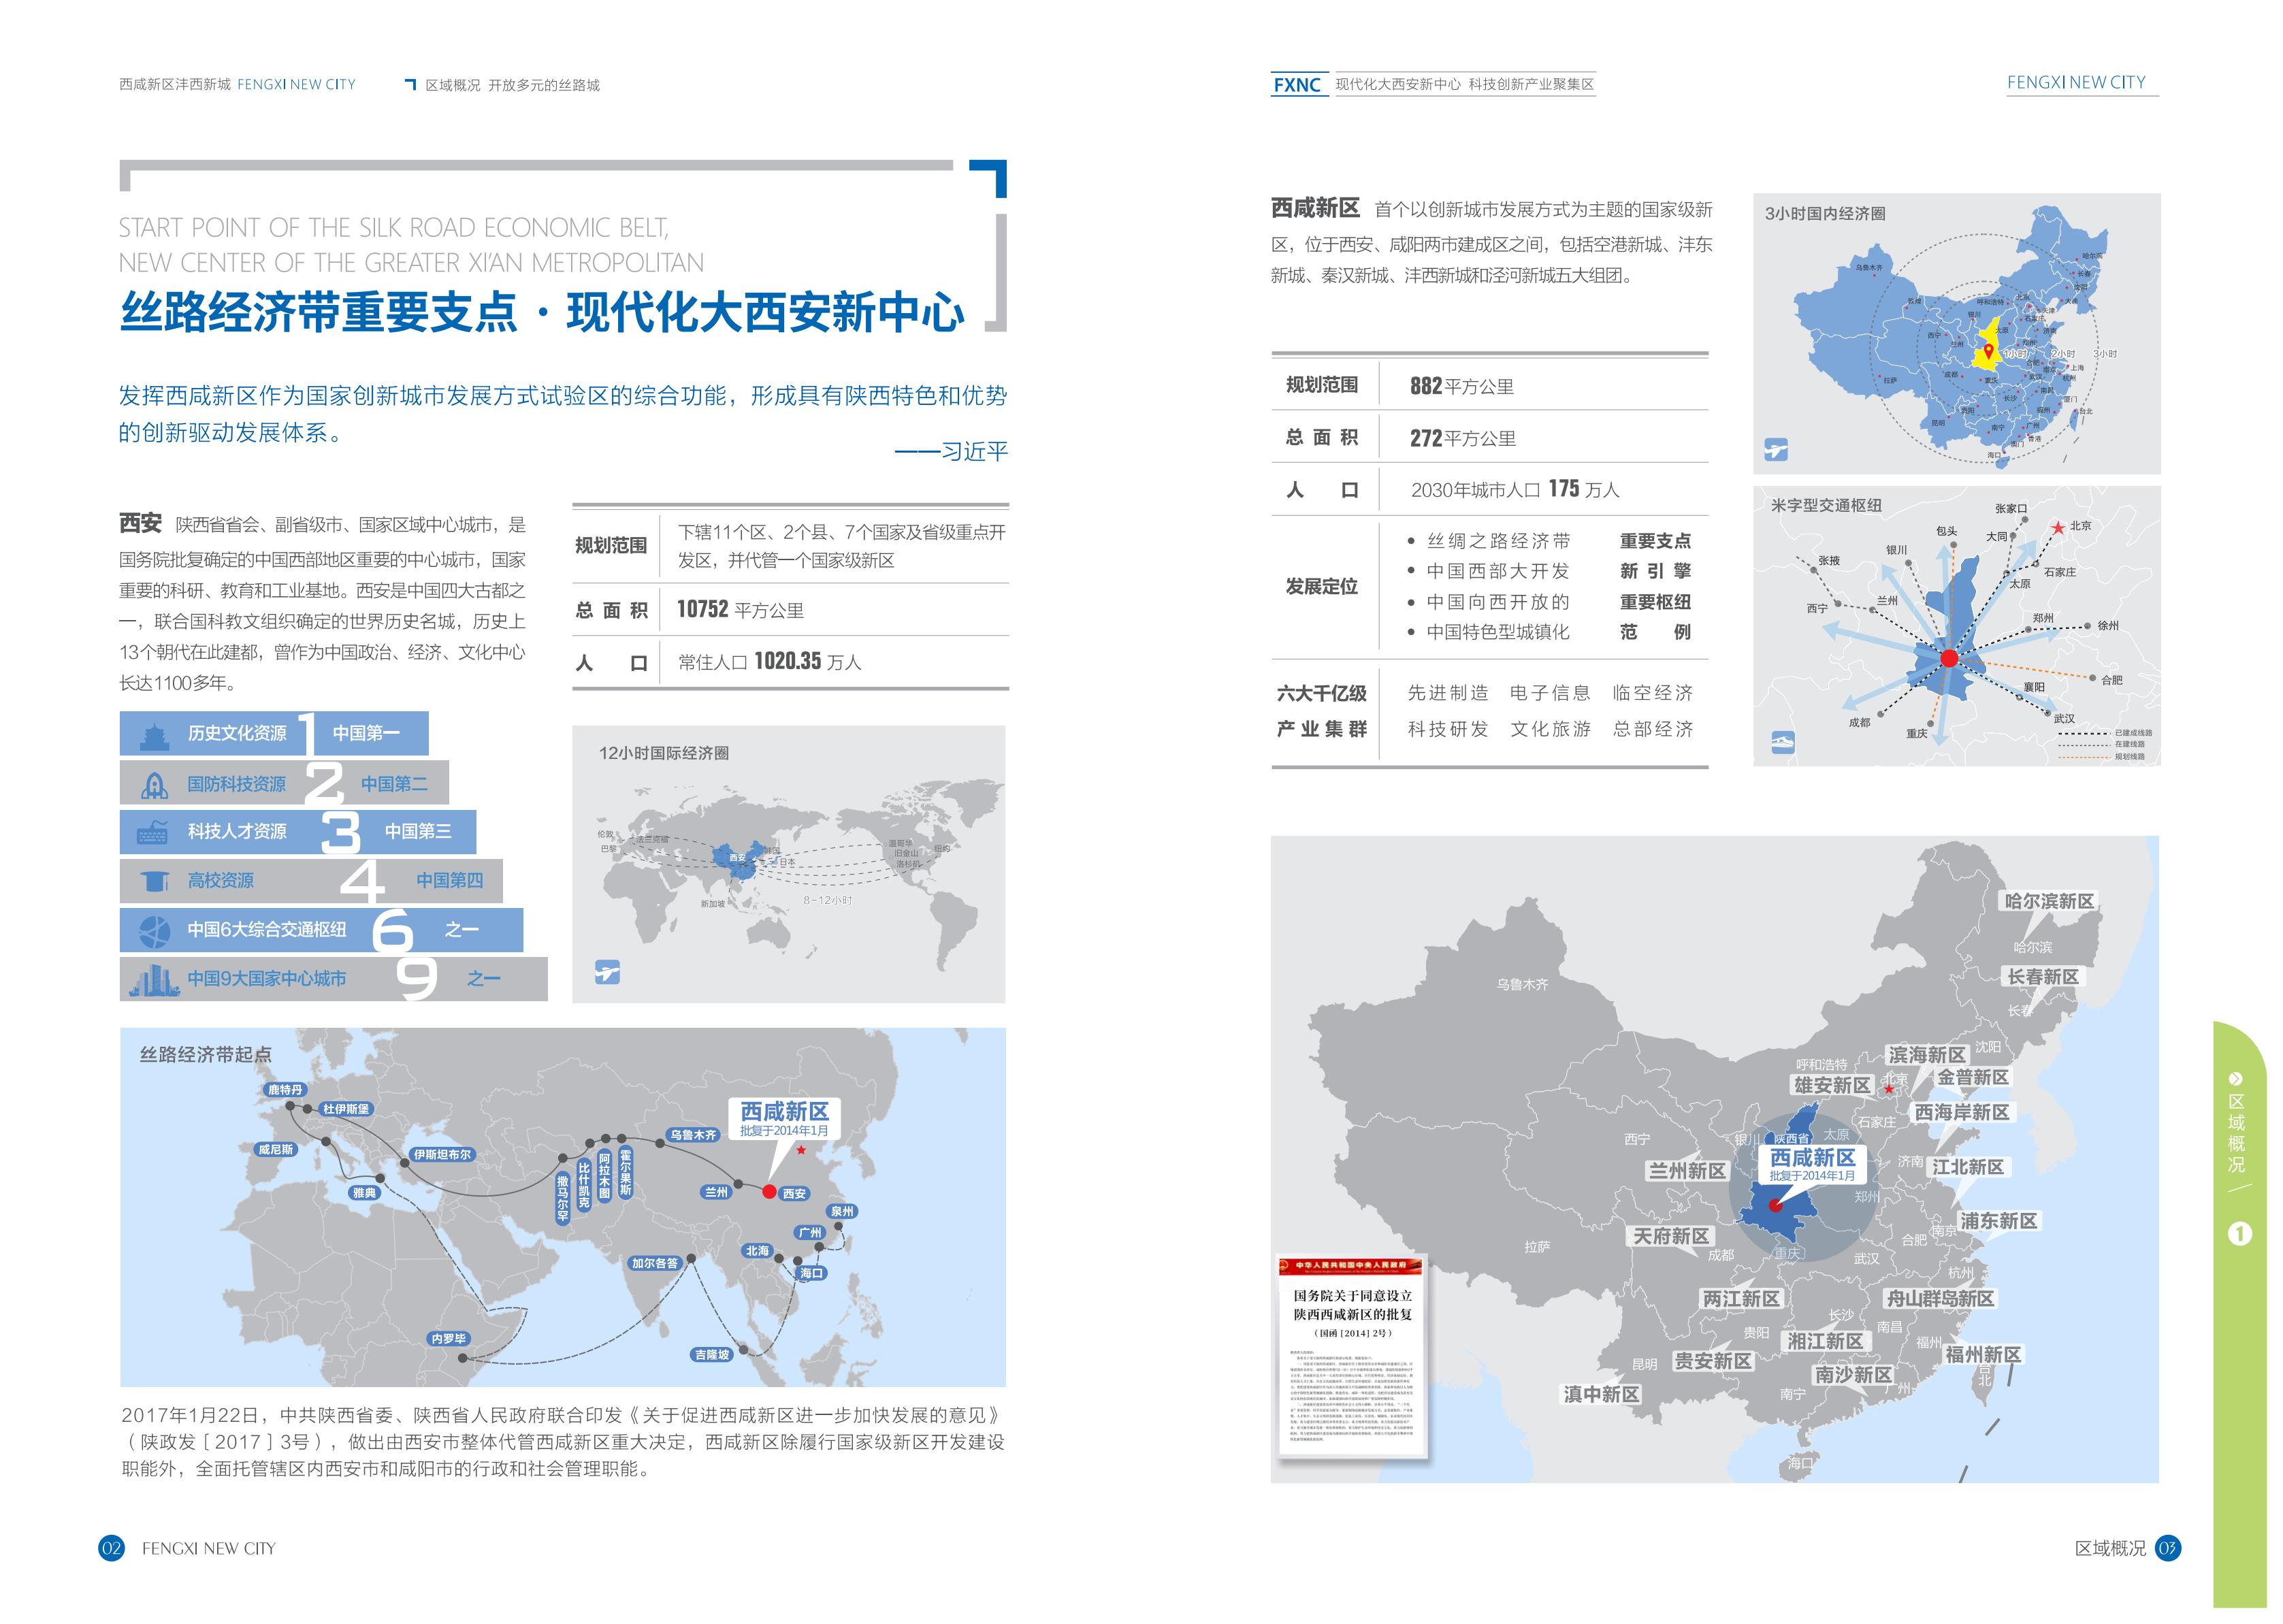The height and width of the screenshot is (1624, 2283).
Task: Click the skyline icon beside 中国9大国家中心城市
Action: [x=154, y=980]
